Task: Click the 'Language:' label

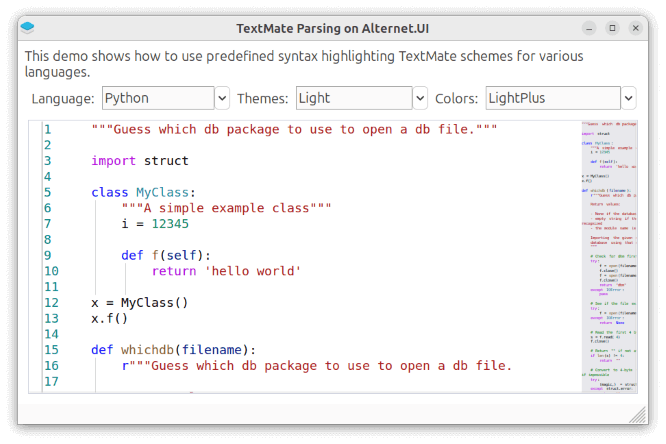Action: coord(63,99)
